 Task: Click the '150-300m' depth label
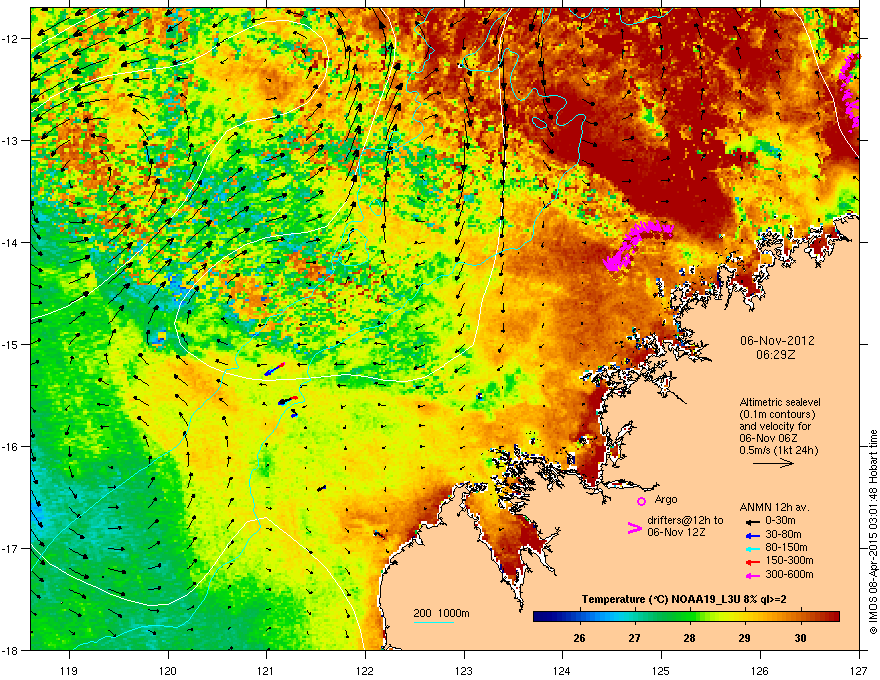[789, 560]
